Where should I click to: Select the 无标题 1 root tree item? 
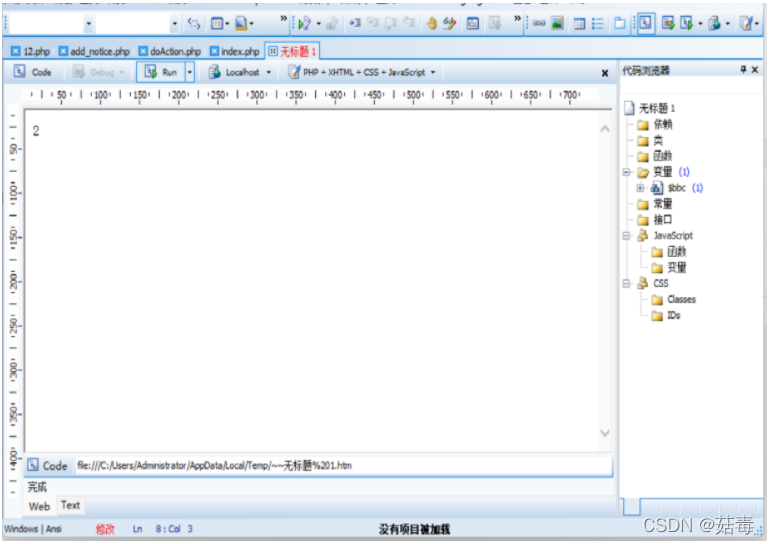pos(650,108)
